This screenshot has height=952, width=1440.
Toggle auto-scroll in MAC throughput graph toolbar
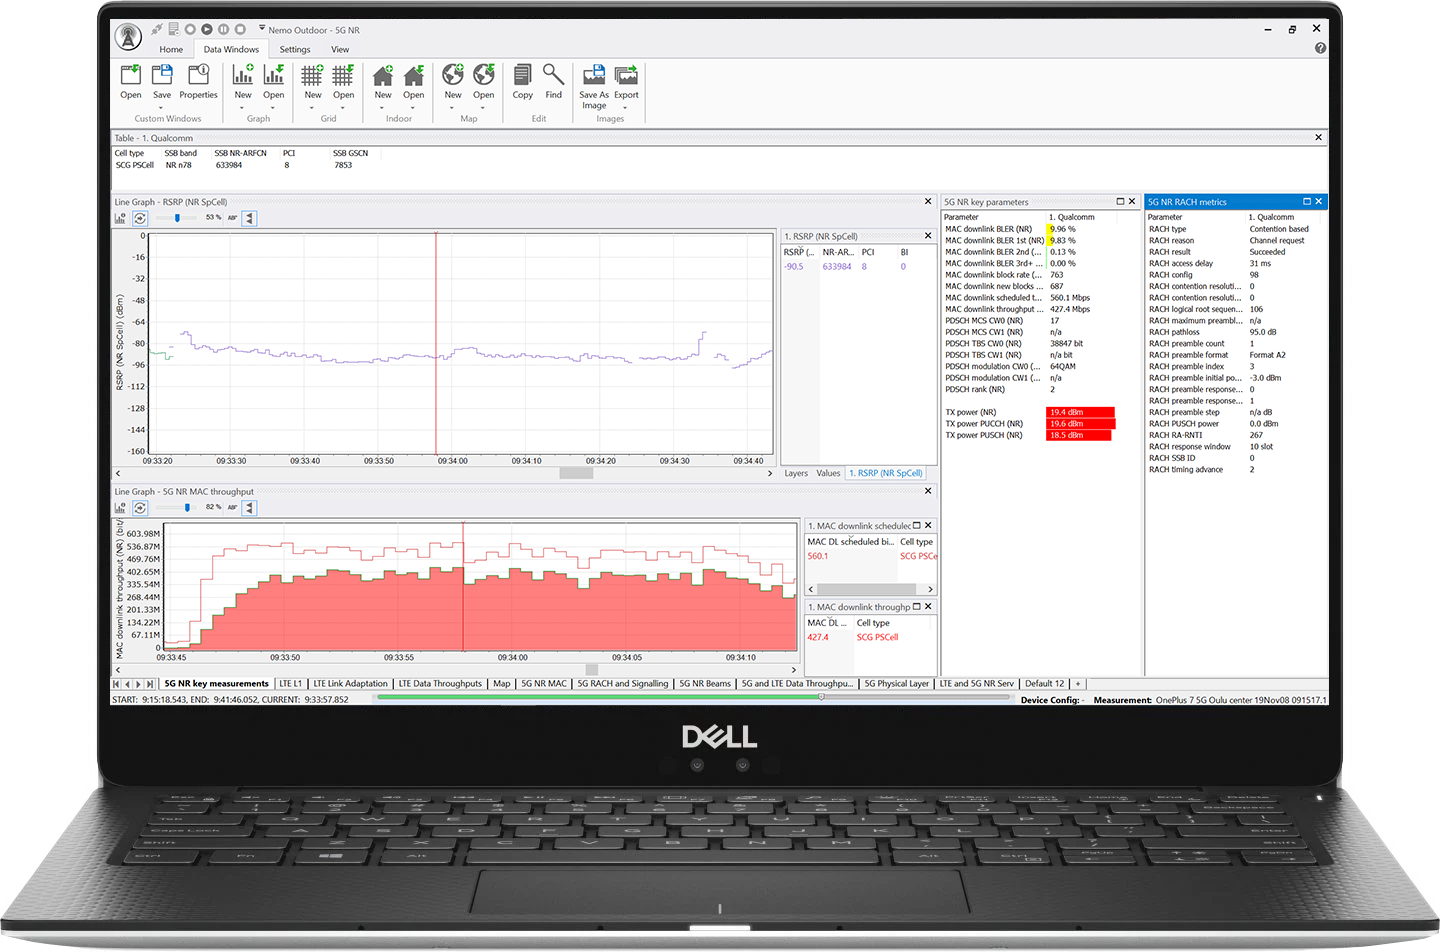[x=140, y=508]
